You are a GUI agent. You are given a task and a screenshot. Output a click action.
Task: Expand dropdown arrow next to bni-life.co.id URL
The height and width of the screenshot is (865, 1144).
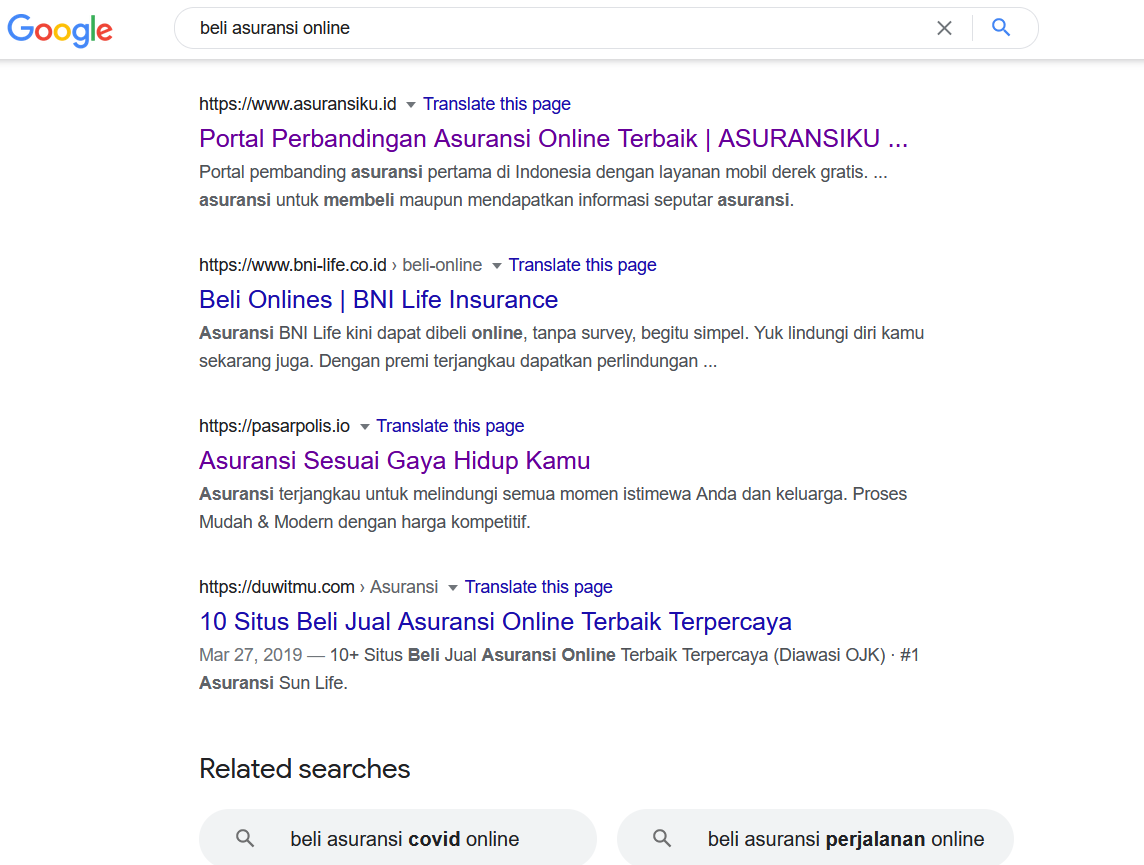click(x=497, y=265)
